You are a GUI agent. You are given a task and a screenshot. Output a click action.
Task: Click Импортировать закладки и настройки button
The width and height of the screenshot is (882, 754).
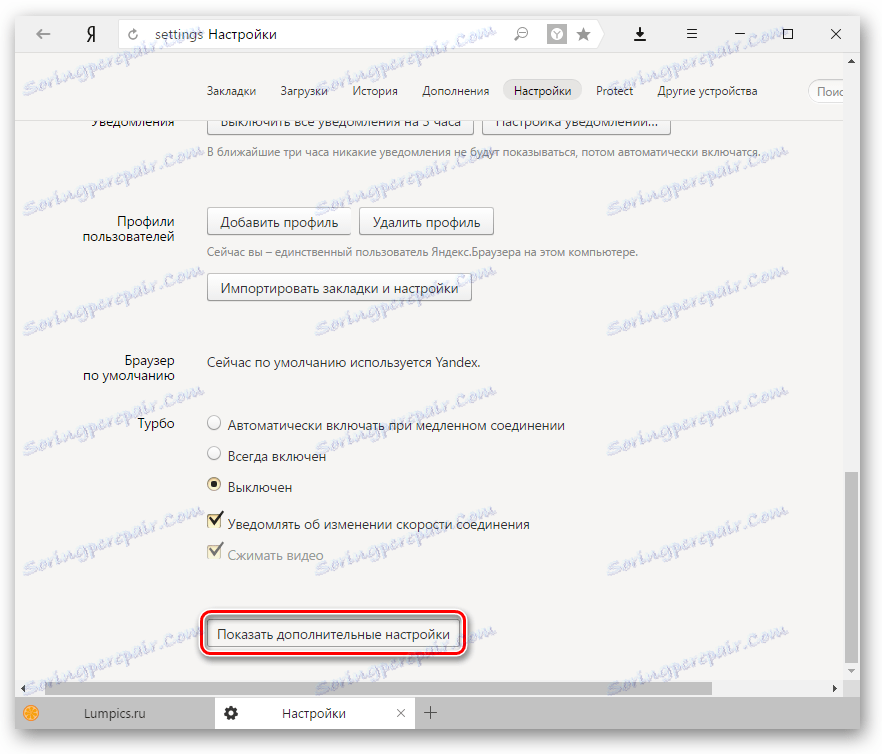pyautogui.click(x=339, y=288)
